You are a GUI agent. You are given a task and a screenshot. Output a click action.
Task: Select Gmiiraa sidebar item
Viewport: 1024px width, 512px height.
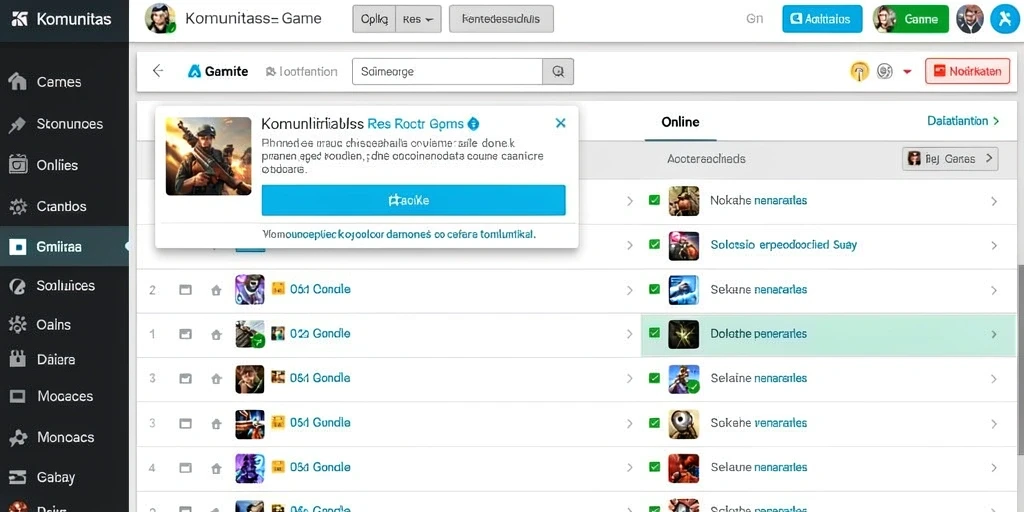pos(64,246)
